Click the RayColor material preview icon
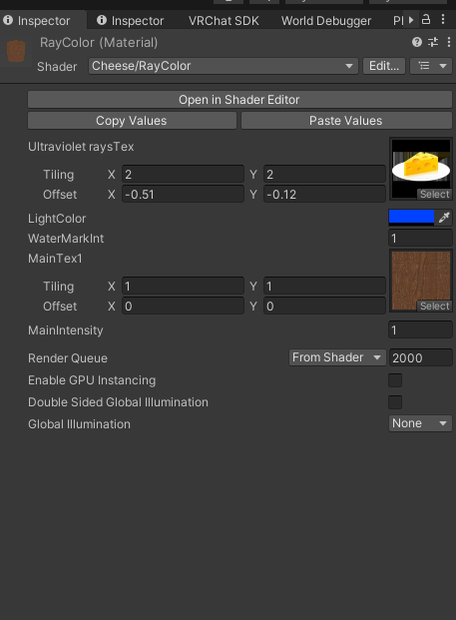456x620 pixels. pos(16,51)
